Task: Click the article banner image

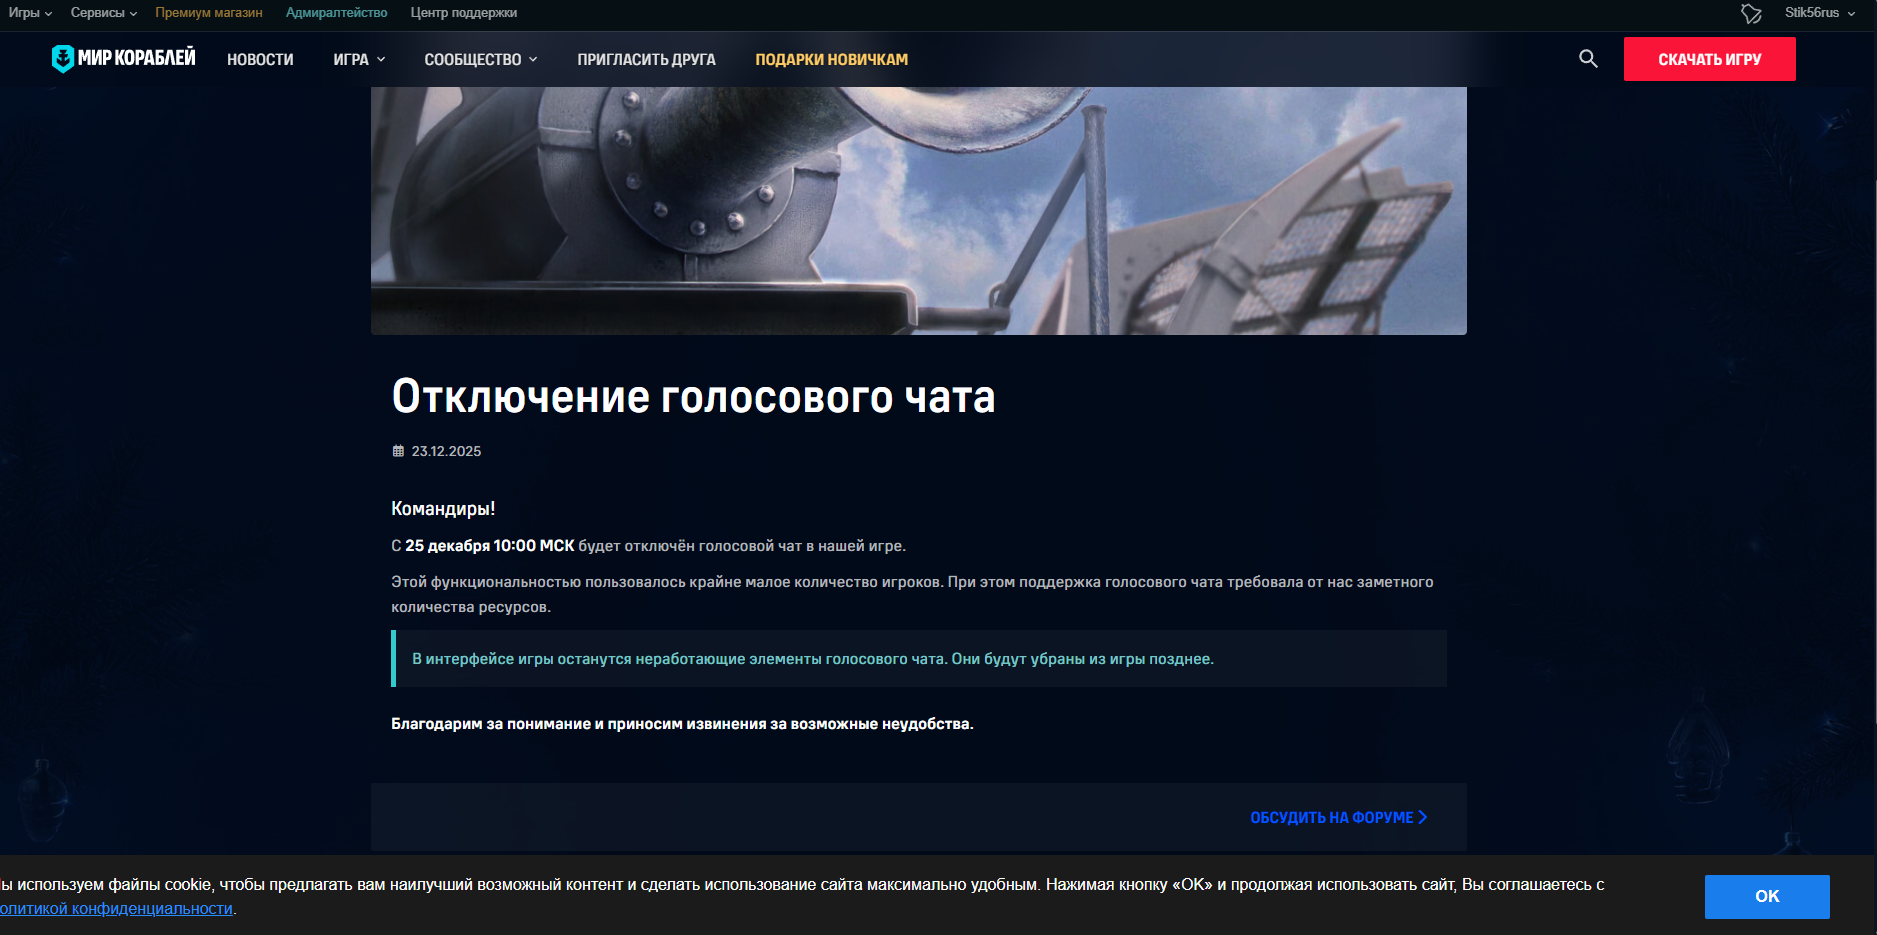Action: click(x=918, y=210)
